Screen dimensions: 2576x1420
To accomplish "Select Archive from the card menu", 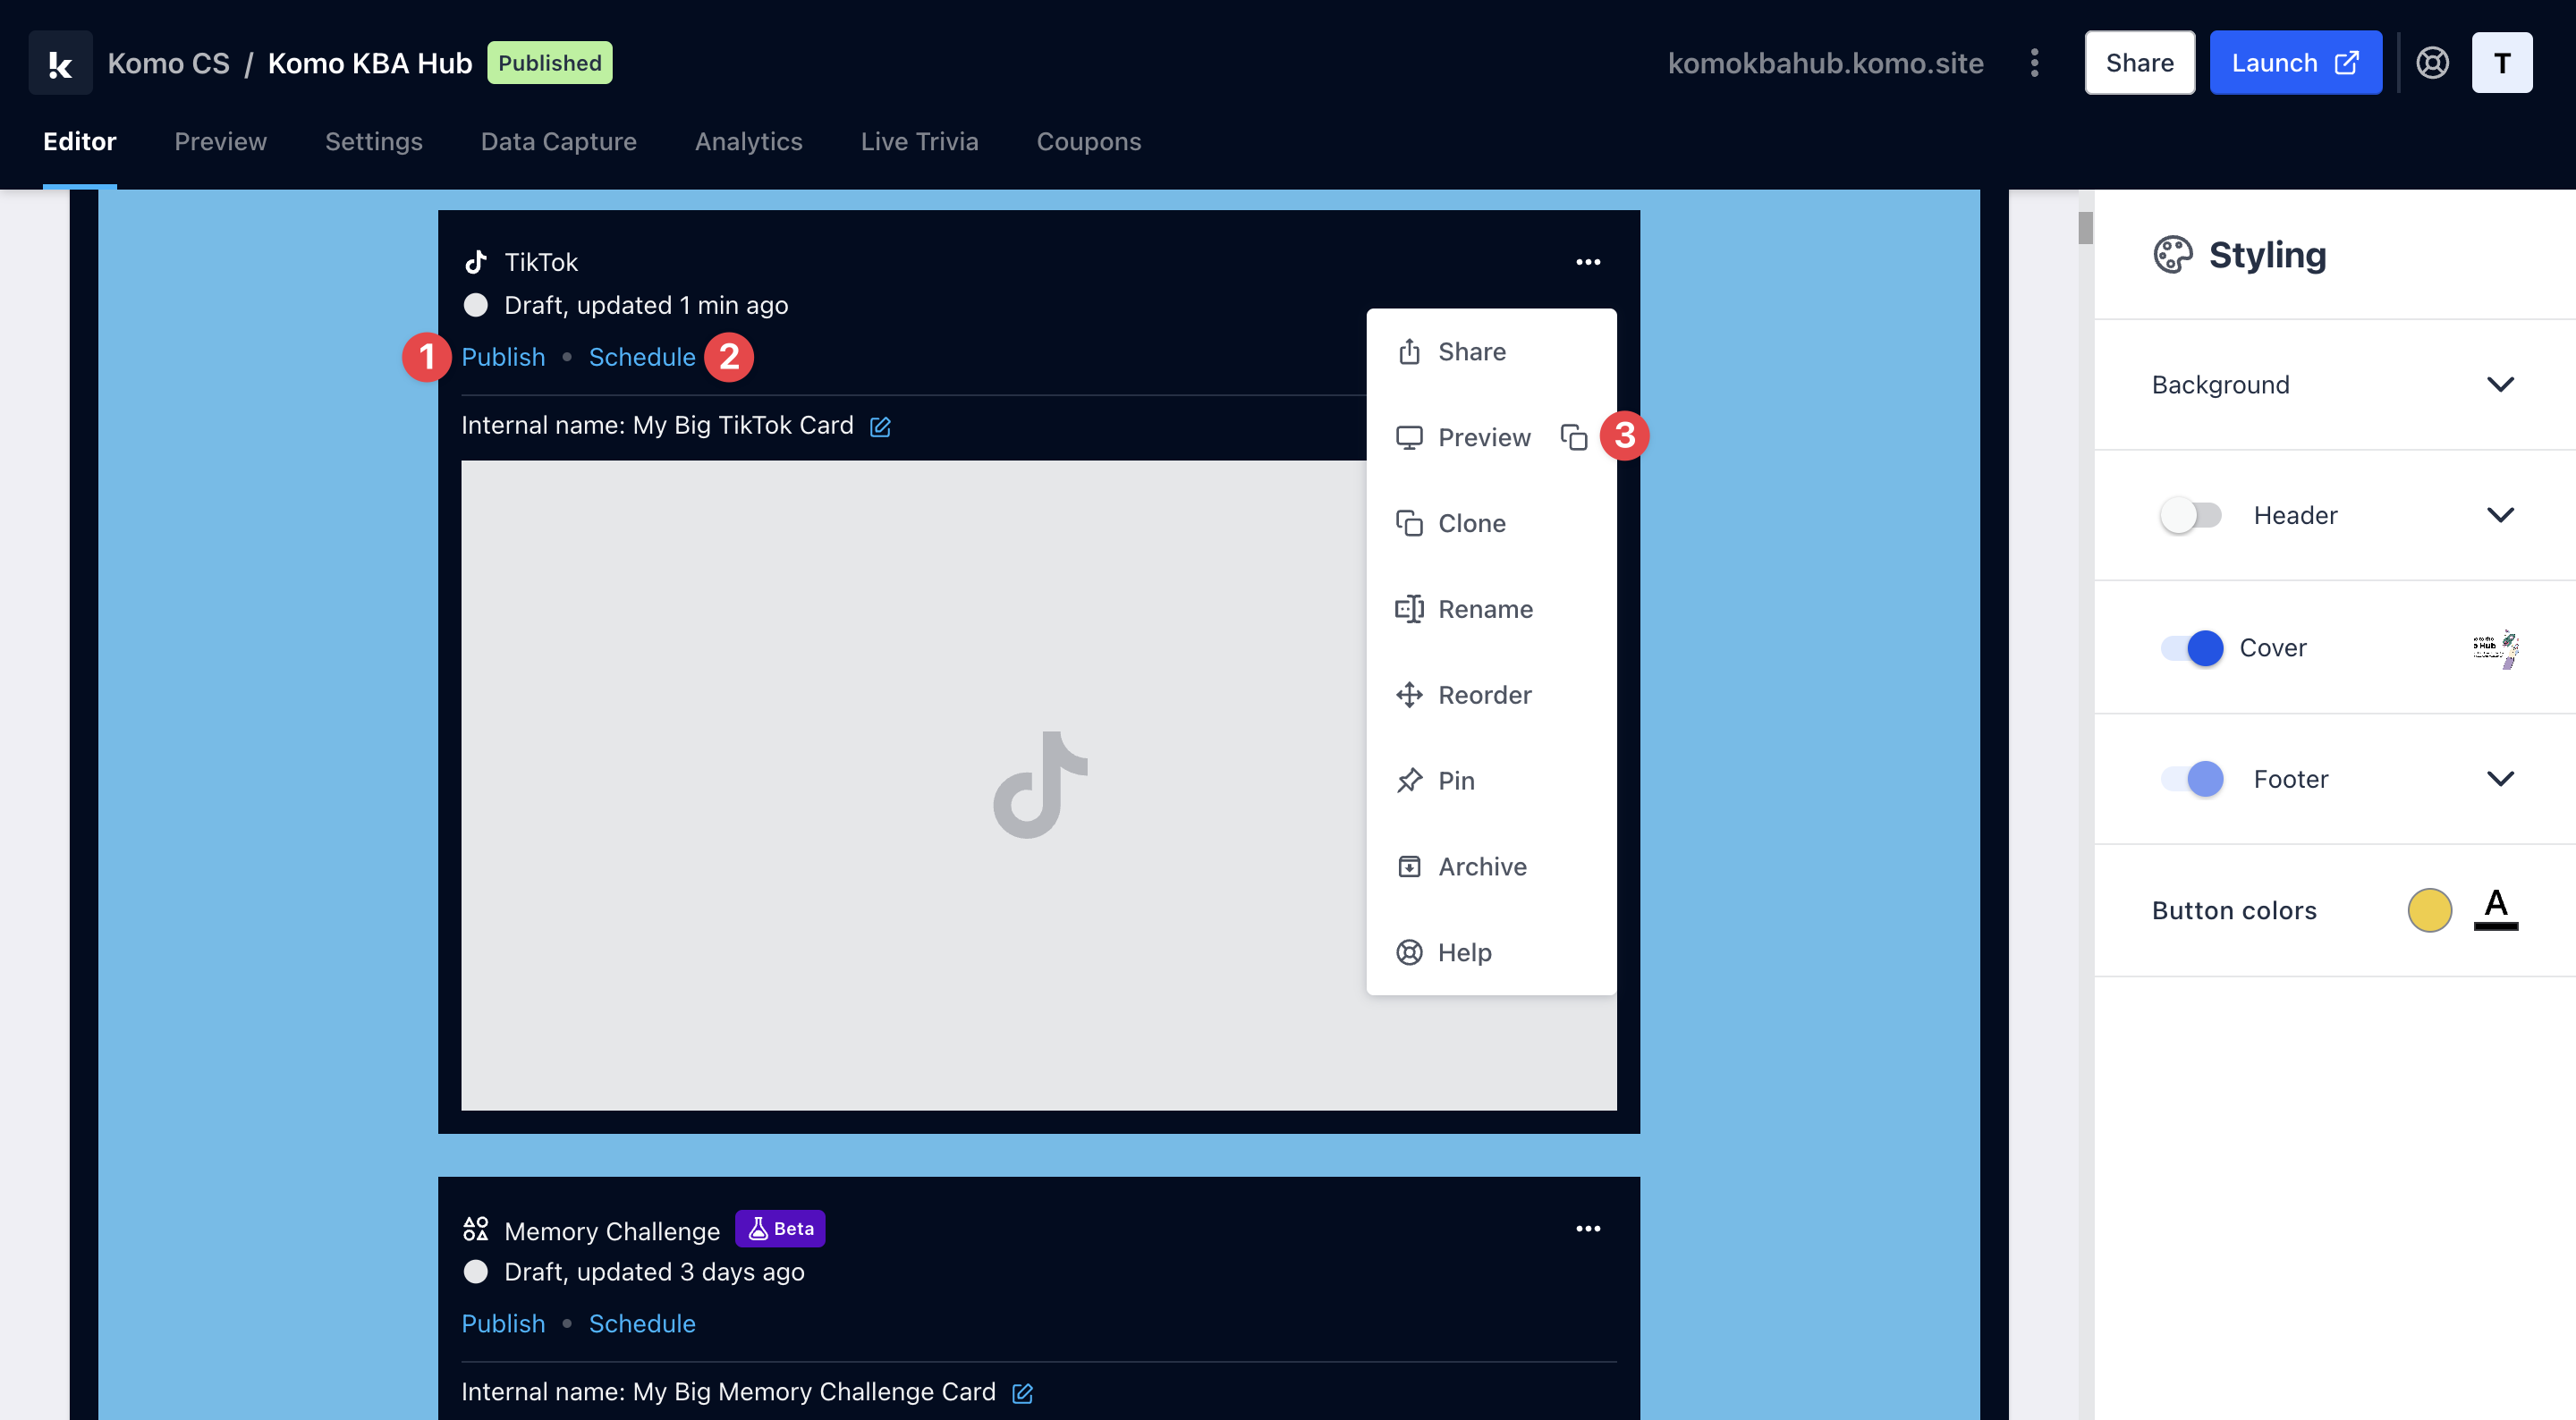I will 1481,866.
